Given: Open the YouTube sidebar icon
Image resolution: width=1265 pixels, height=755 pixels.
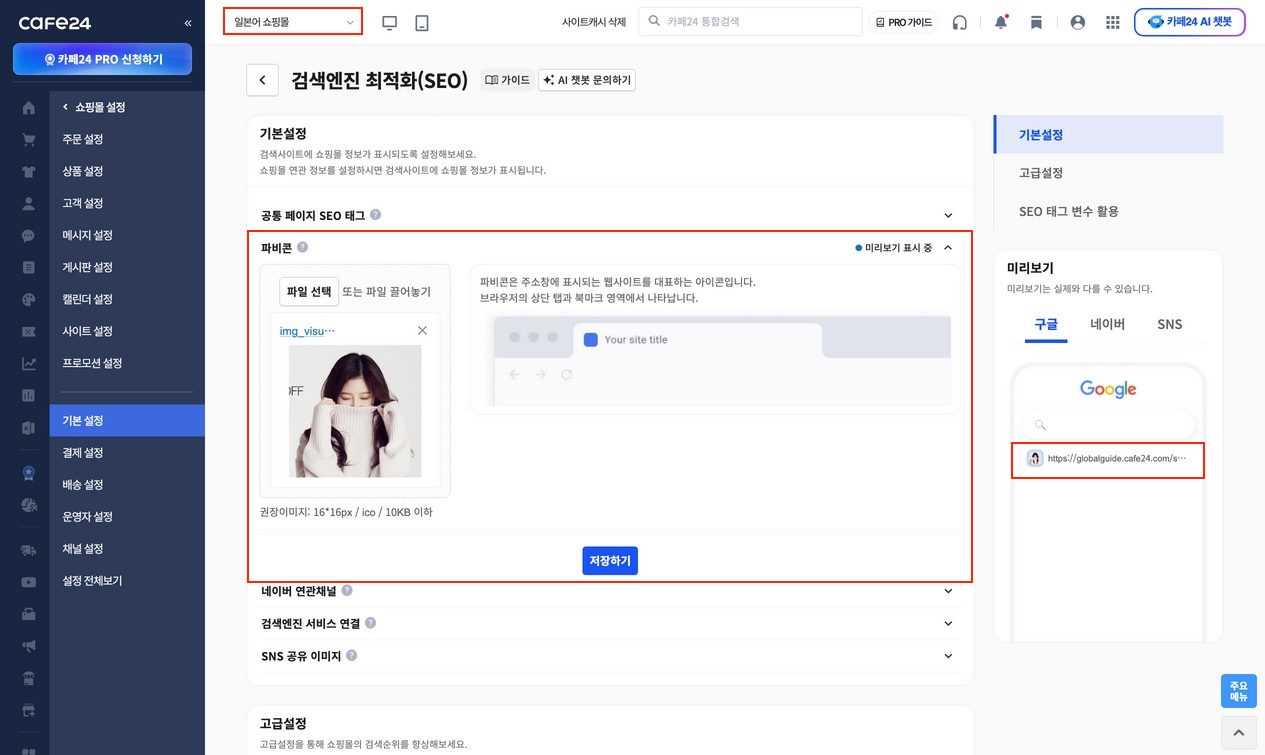Looking at the screenshot, I should (x=28, y=582).
